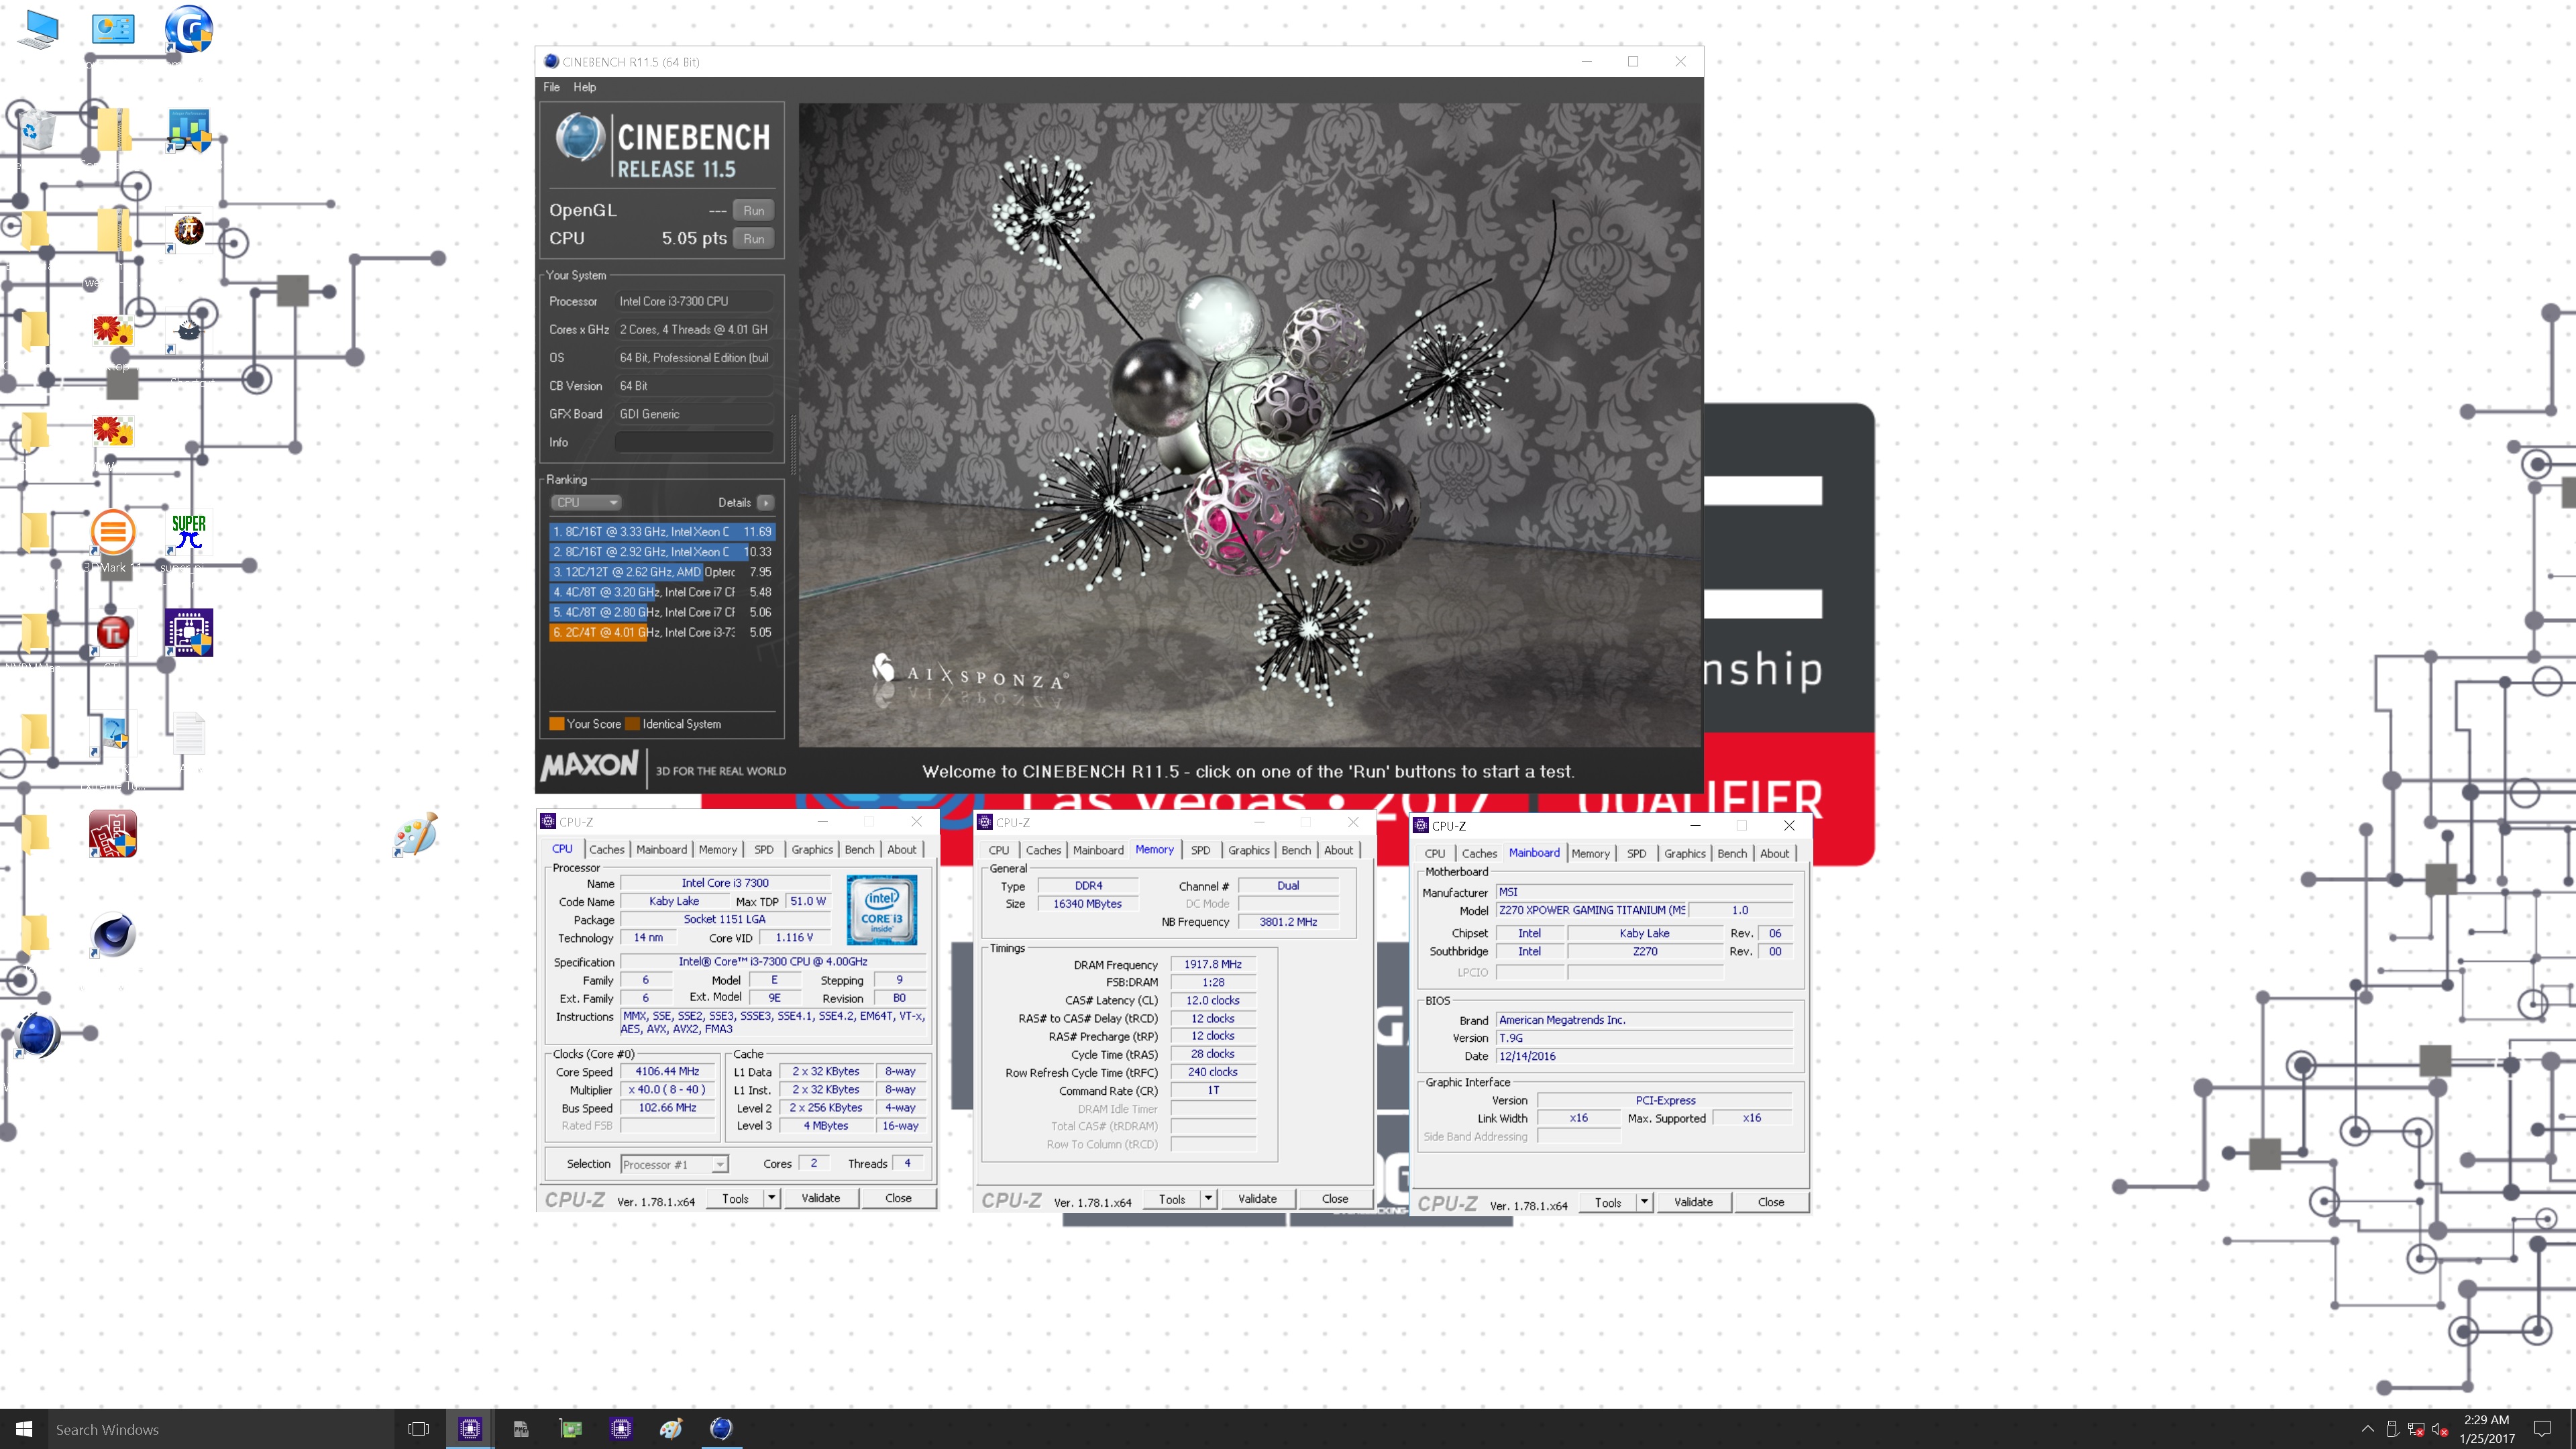
Task: Open Memory tab in CPU-Z Mainboard window
Action: pos(1590,853)
